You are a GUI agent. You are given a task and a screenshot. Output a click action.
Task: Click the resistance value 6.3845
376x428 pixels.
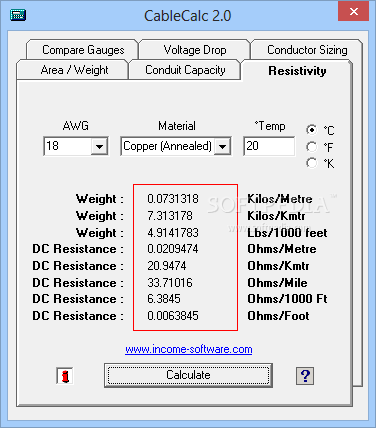[x=164, y=299]
